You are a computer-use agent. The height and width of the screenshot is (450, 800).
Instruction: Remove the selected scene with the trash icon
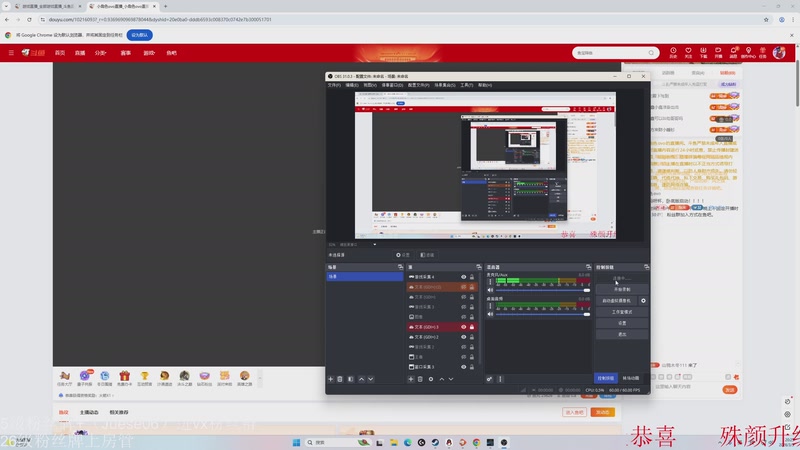340,379
